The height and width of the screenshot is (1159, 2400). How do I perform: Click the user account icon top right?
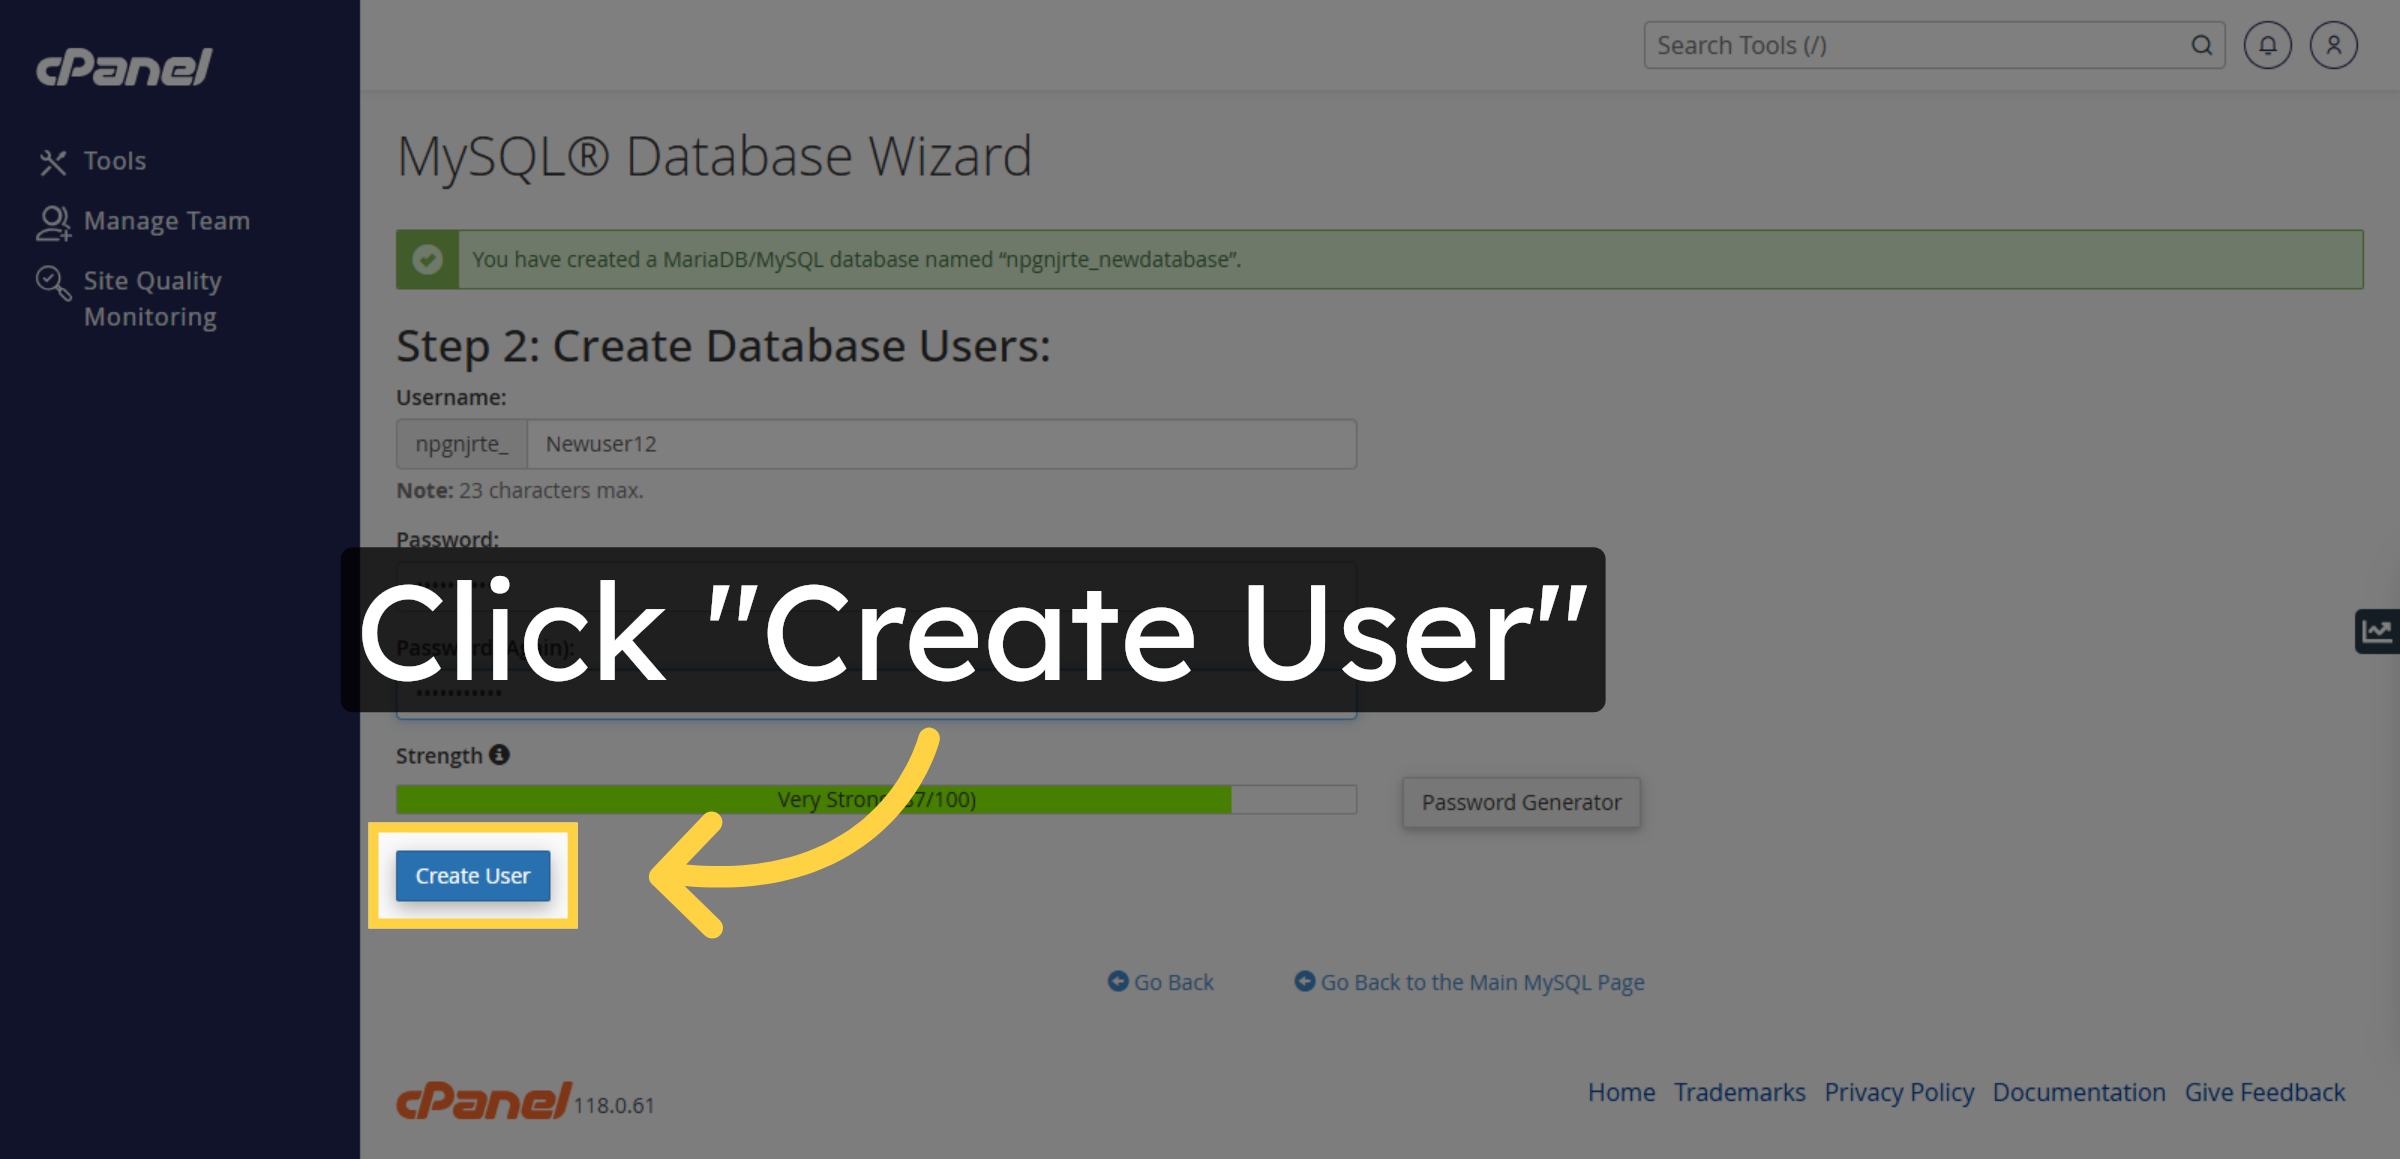click(x=2333, y=45)
